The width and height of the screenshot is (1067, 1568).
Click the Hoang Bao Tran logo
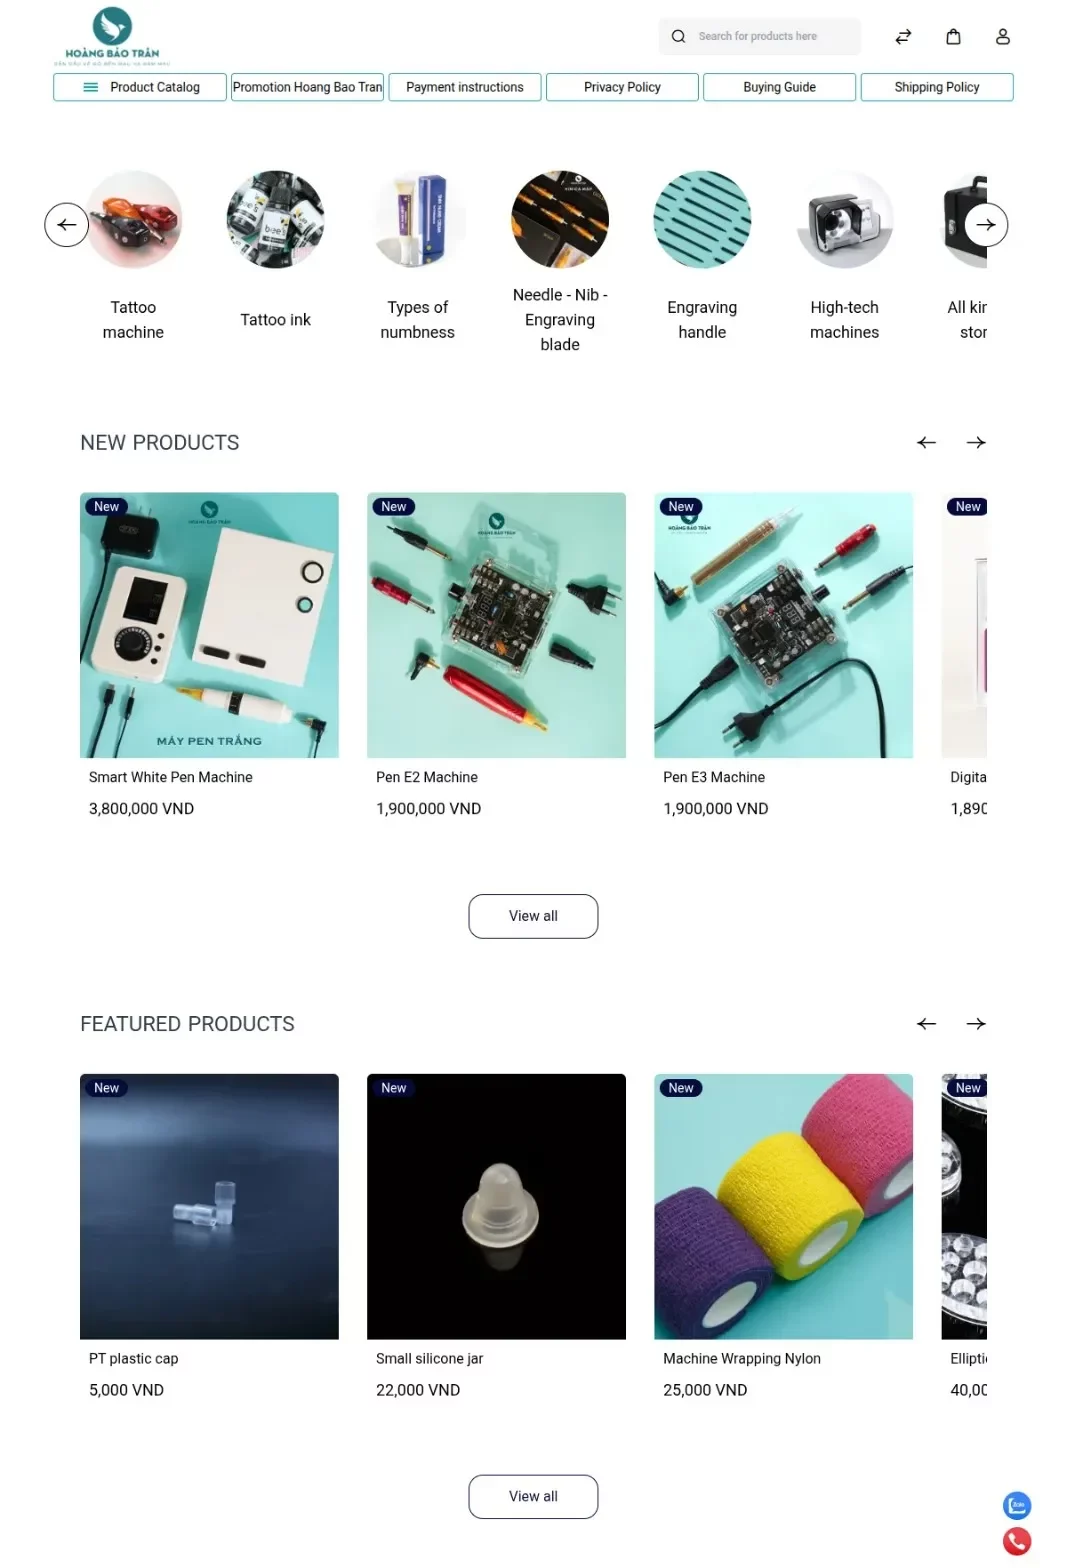(x=112, y=36)
